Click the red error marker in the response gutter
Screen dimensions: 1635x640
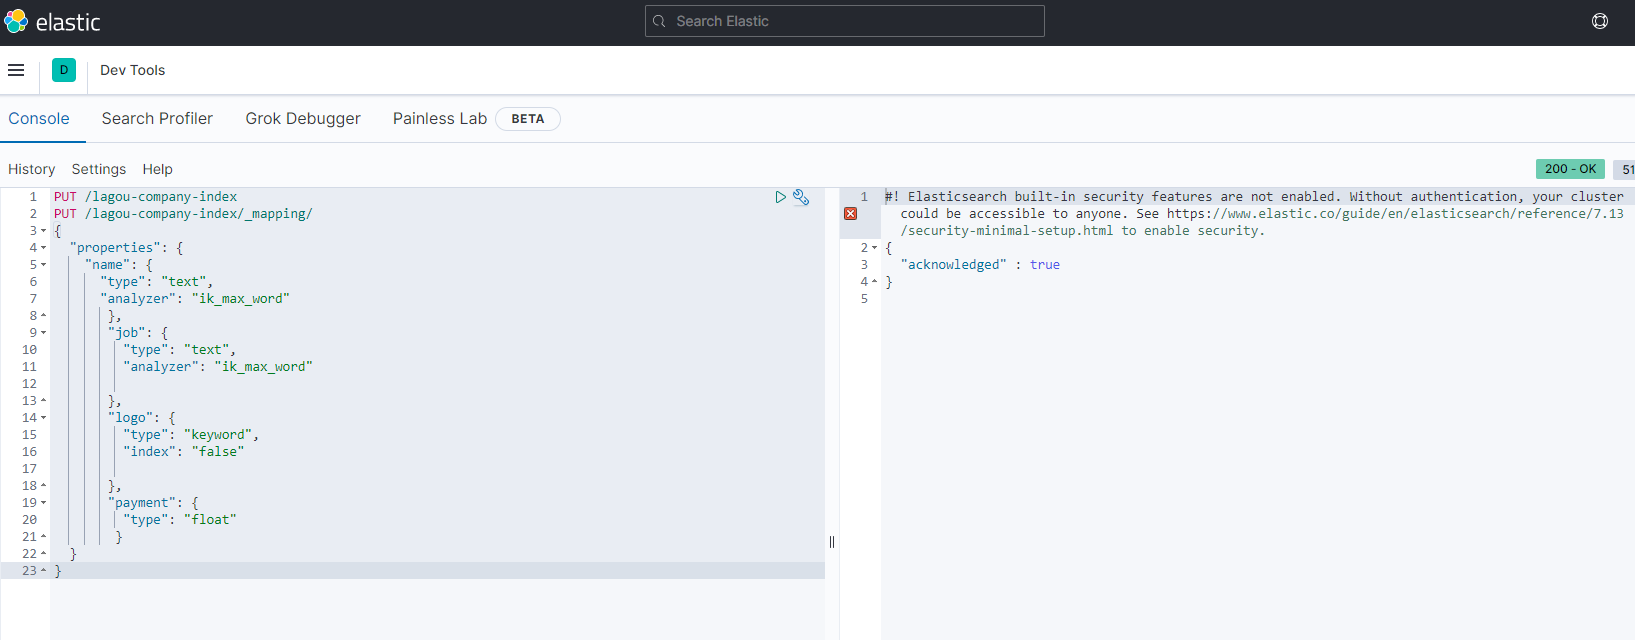tap(850, 214)
